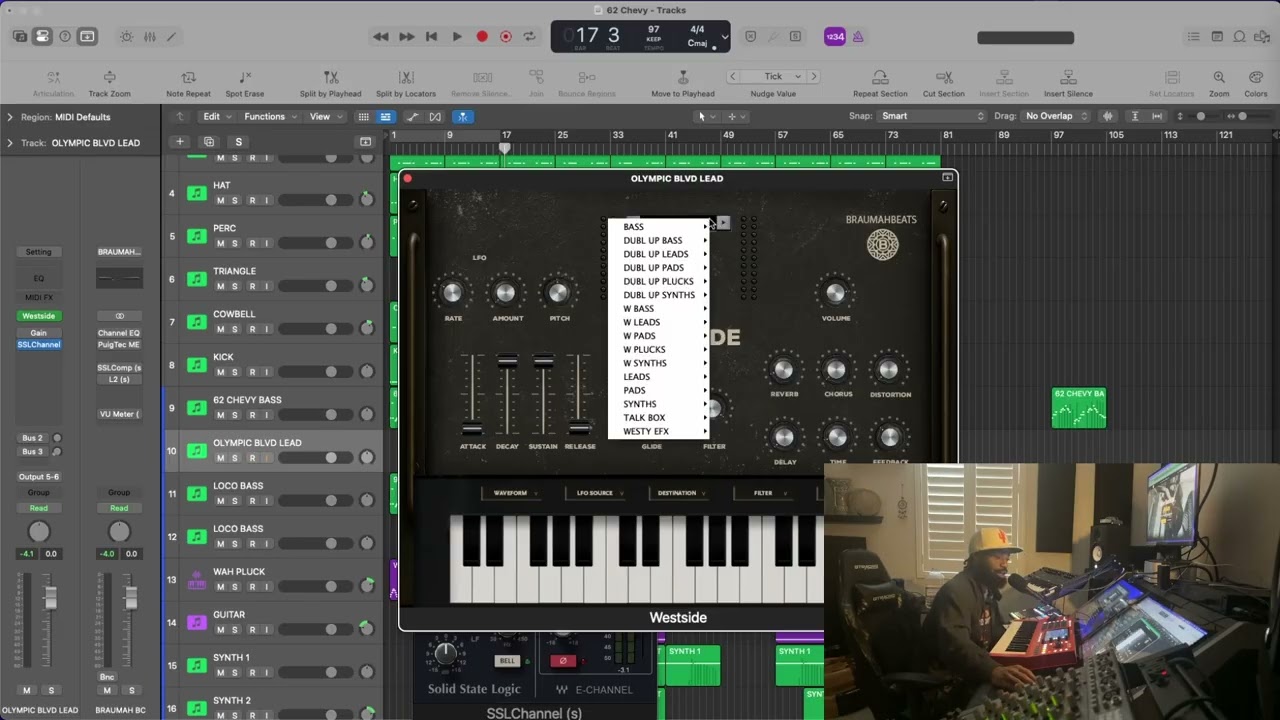Screen dimensions: 1280x720
Task: Click the Record button in transport
Action: [482, 37]
